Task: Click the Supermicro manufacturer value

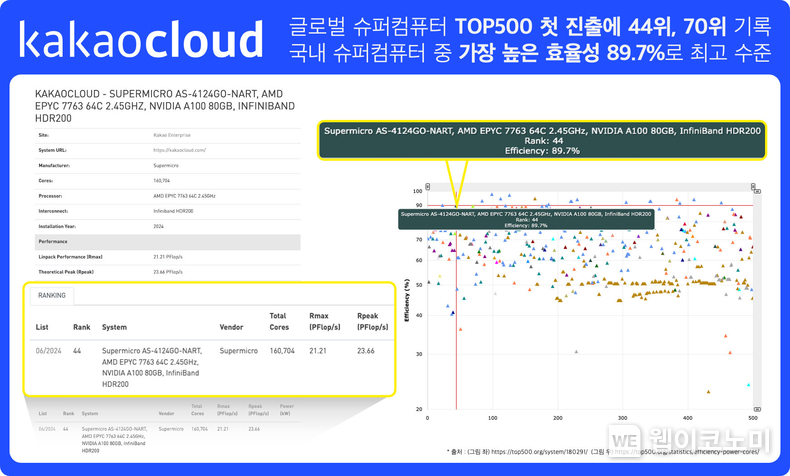Action: (166, 165)
